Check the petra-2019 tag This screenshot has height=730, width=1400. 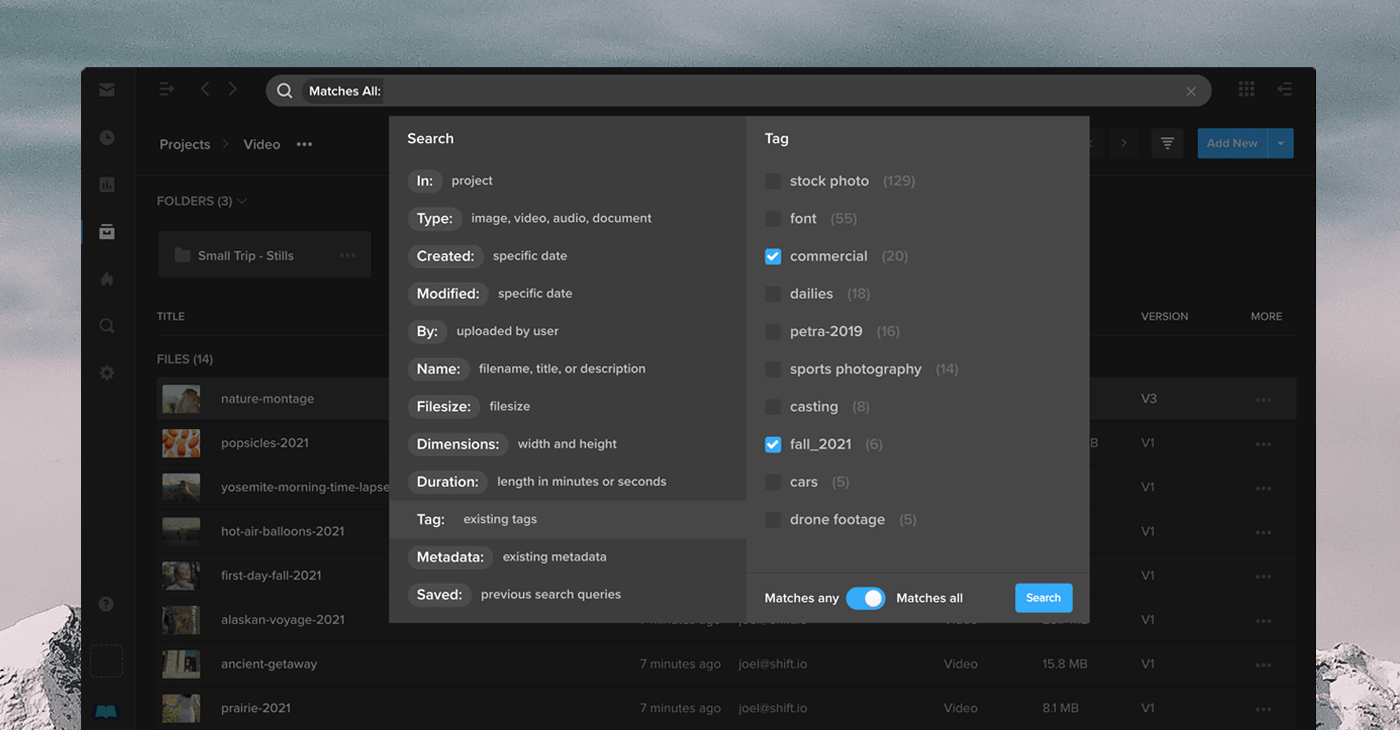773,331
